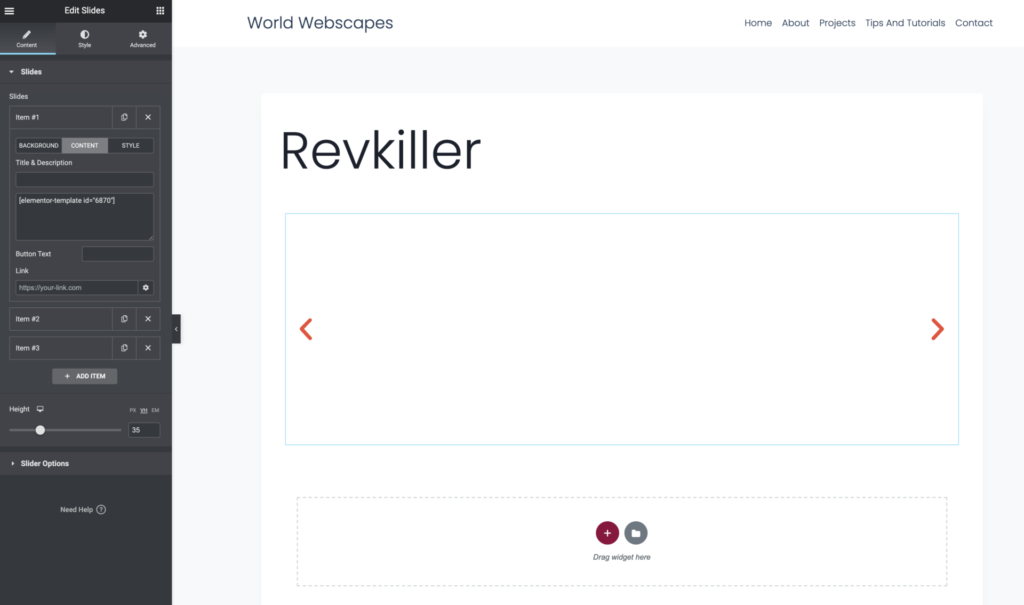Open Tips And Tutorials nav link
The image size is (1024, 605).
pos(905,23)
